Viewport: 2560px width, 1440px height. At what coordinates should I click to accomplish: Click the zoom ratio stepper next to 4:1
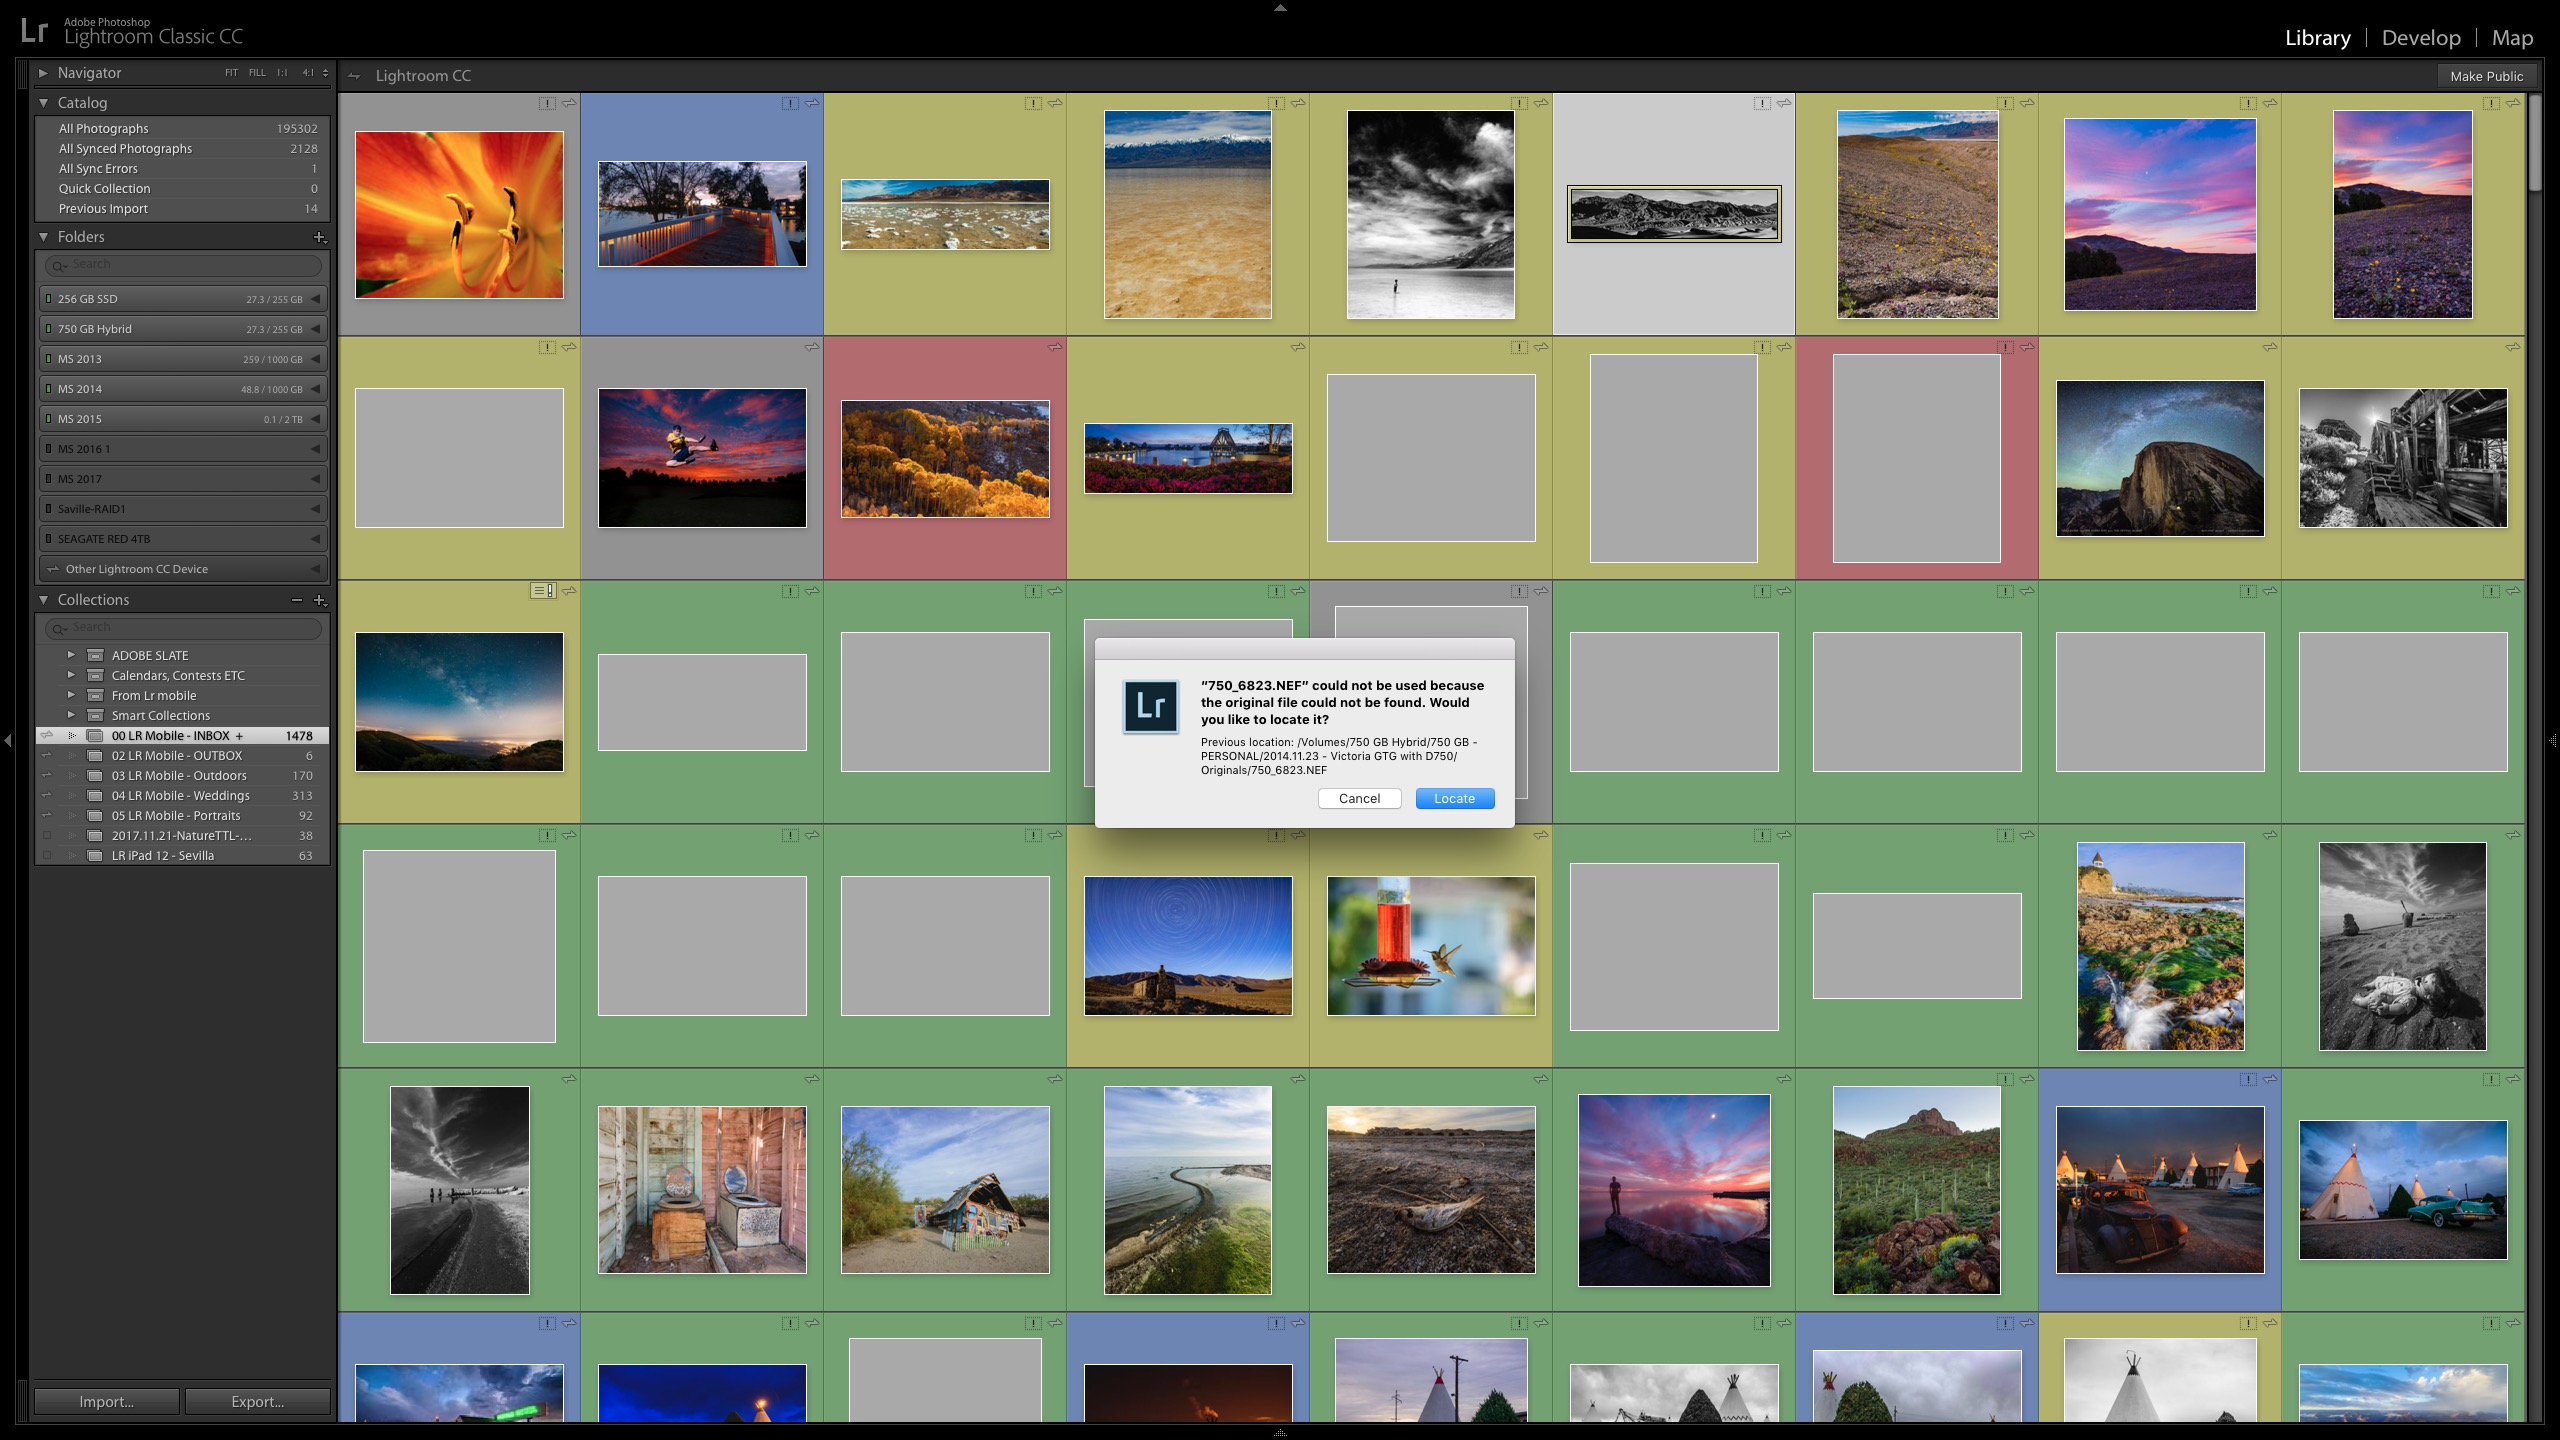(326, 72)
